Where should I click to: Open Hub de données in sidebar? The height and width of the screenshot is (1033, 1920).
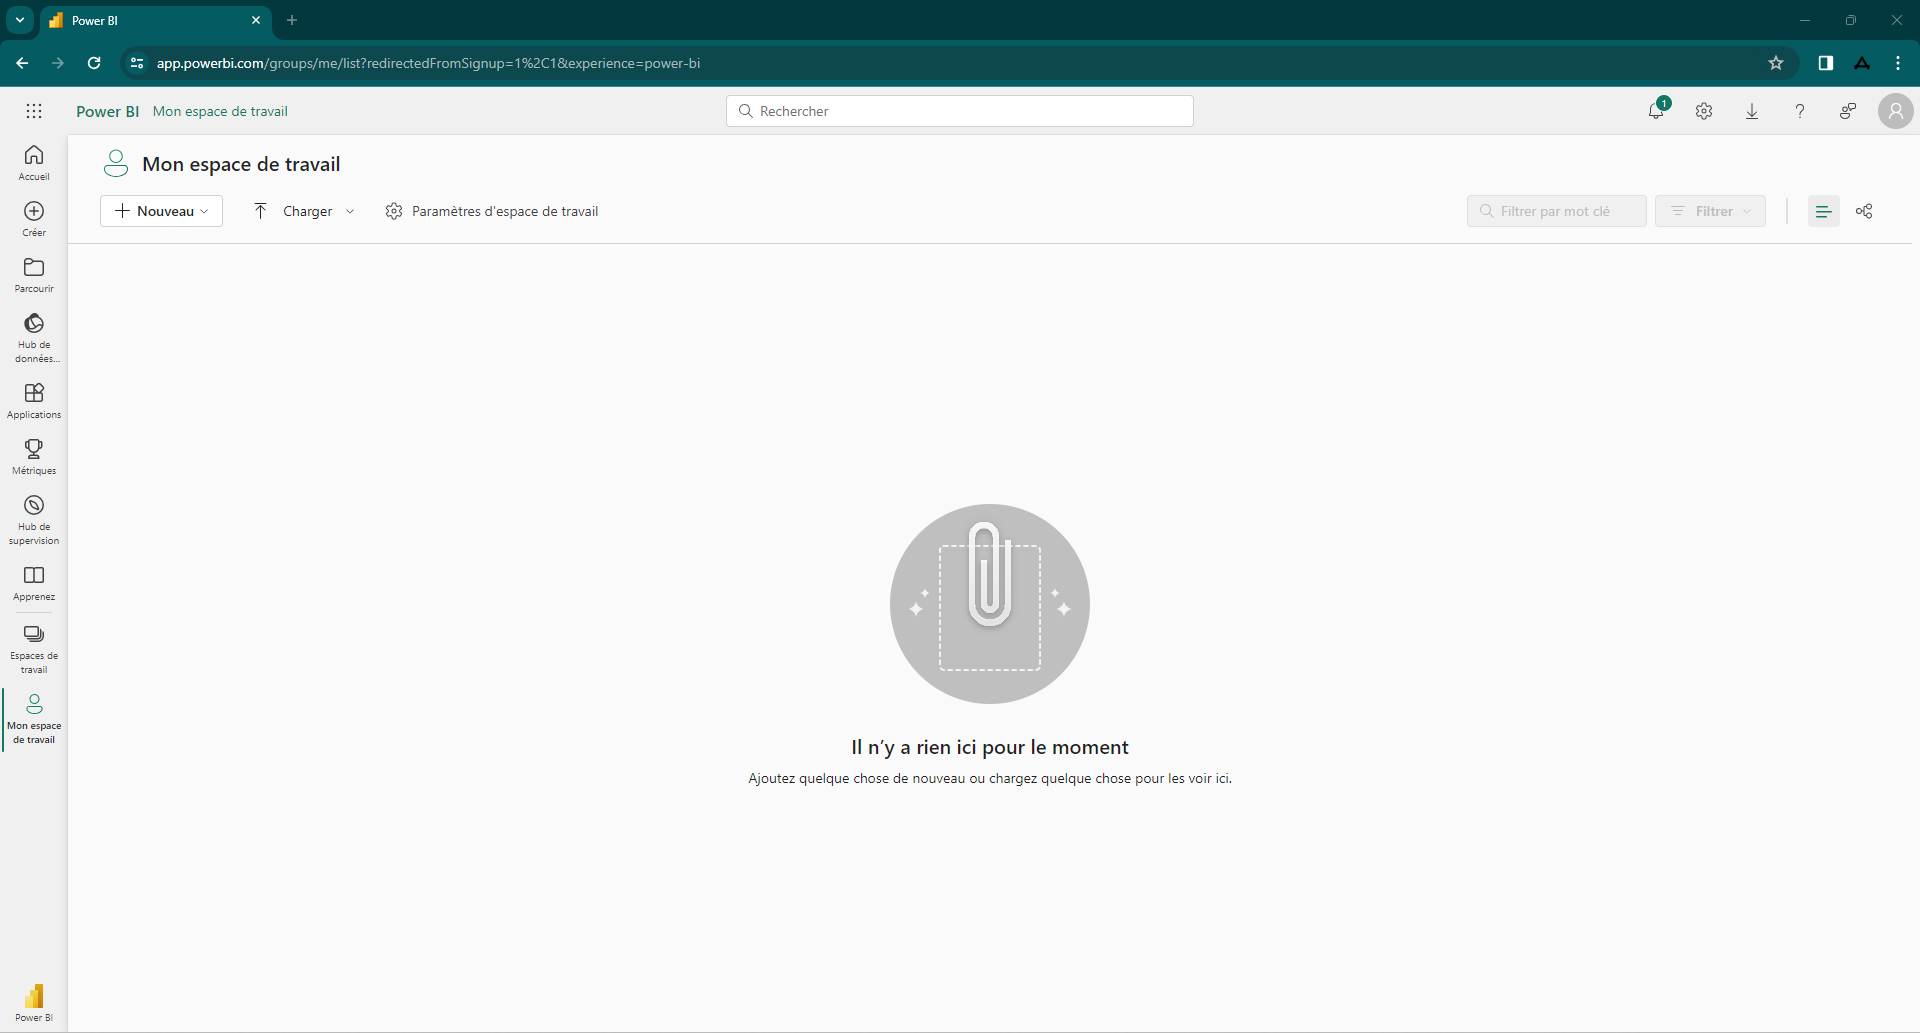(34, 337)
